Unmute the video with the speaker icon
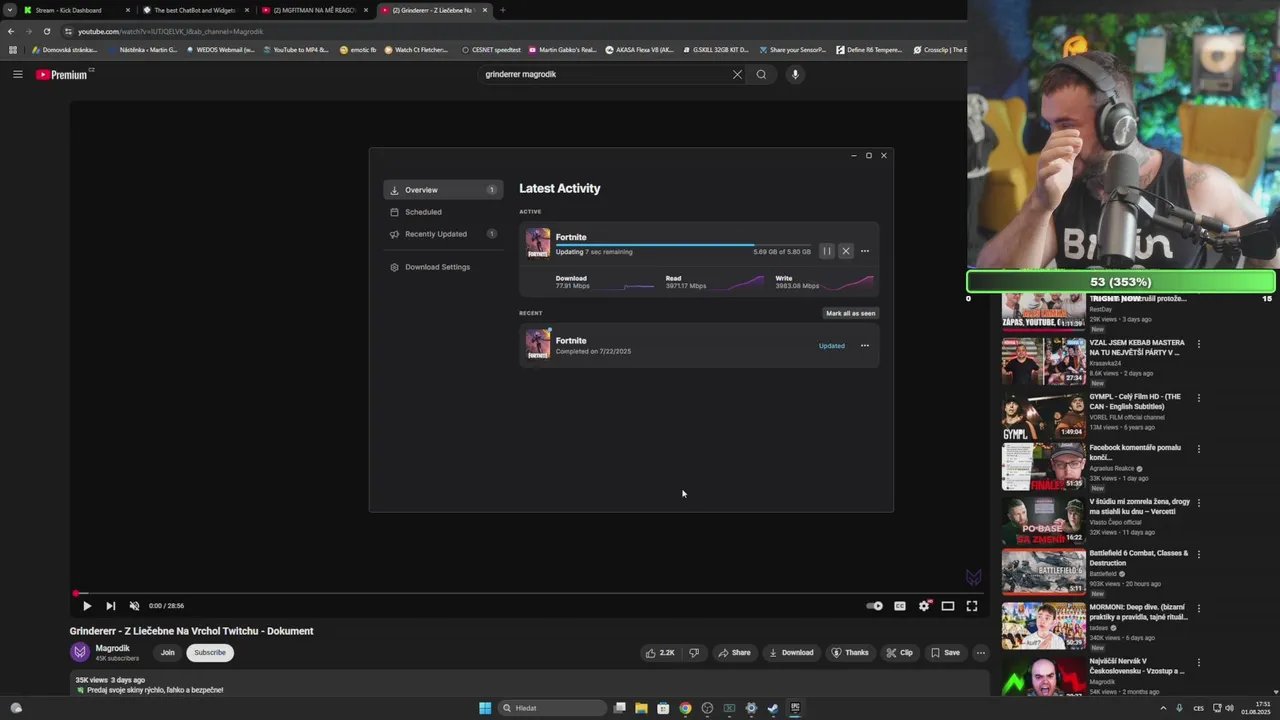1280x720 pixels. click(134, 606)
